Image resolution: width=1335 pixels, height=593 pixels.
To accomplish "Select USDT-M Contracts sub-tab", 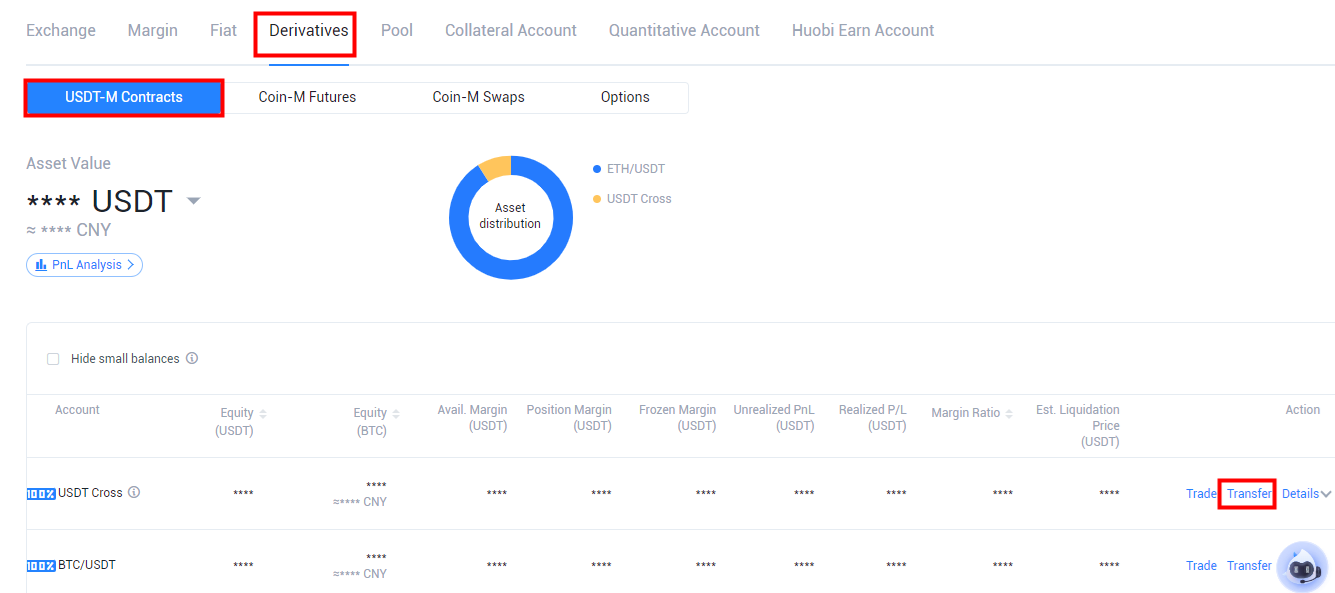I will (124, 97).
